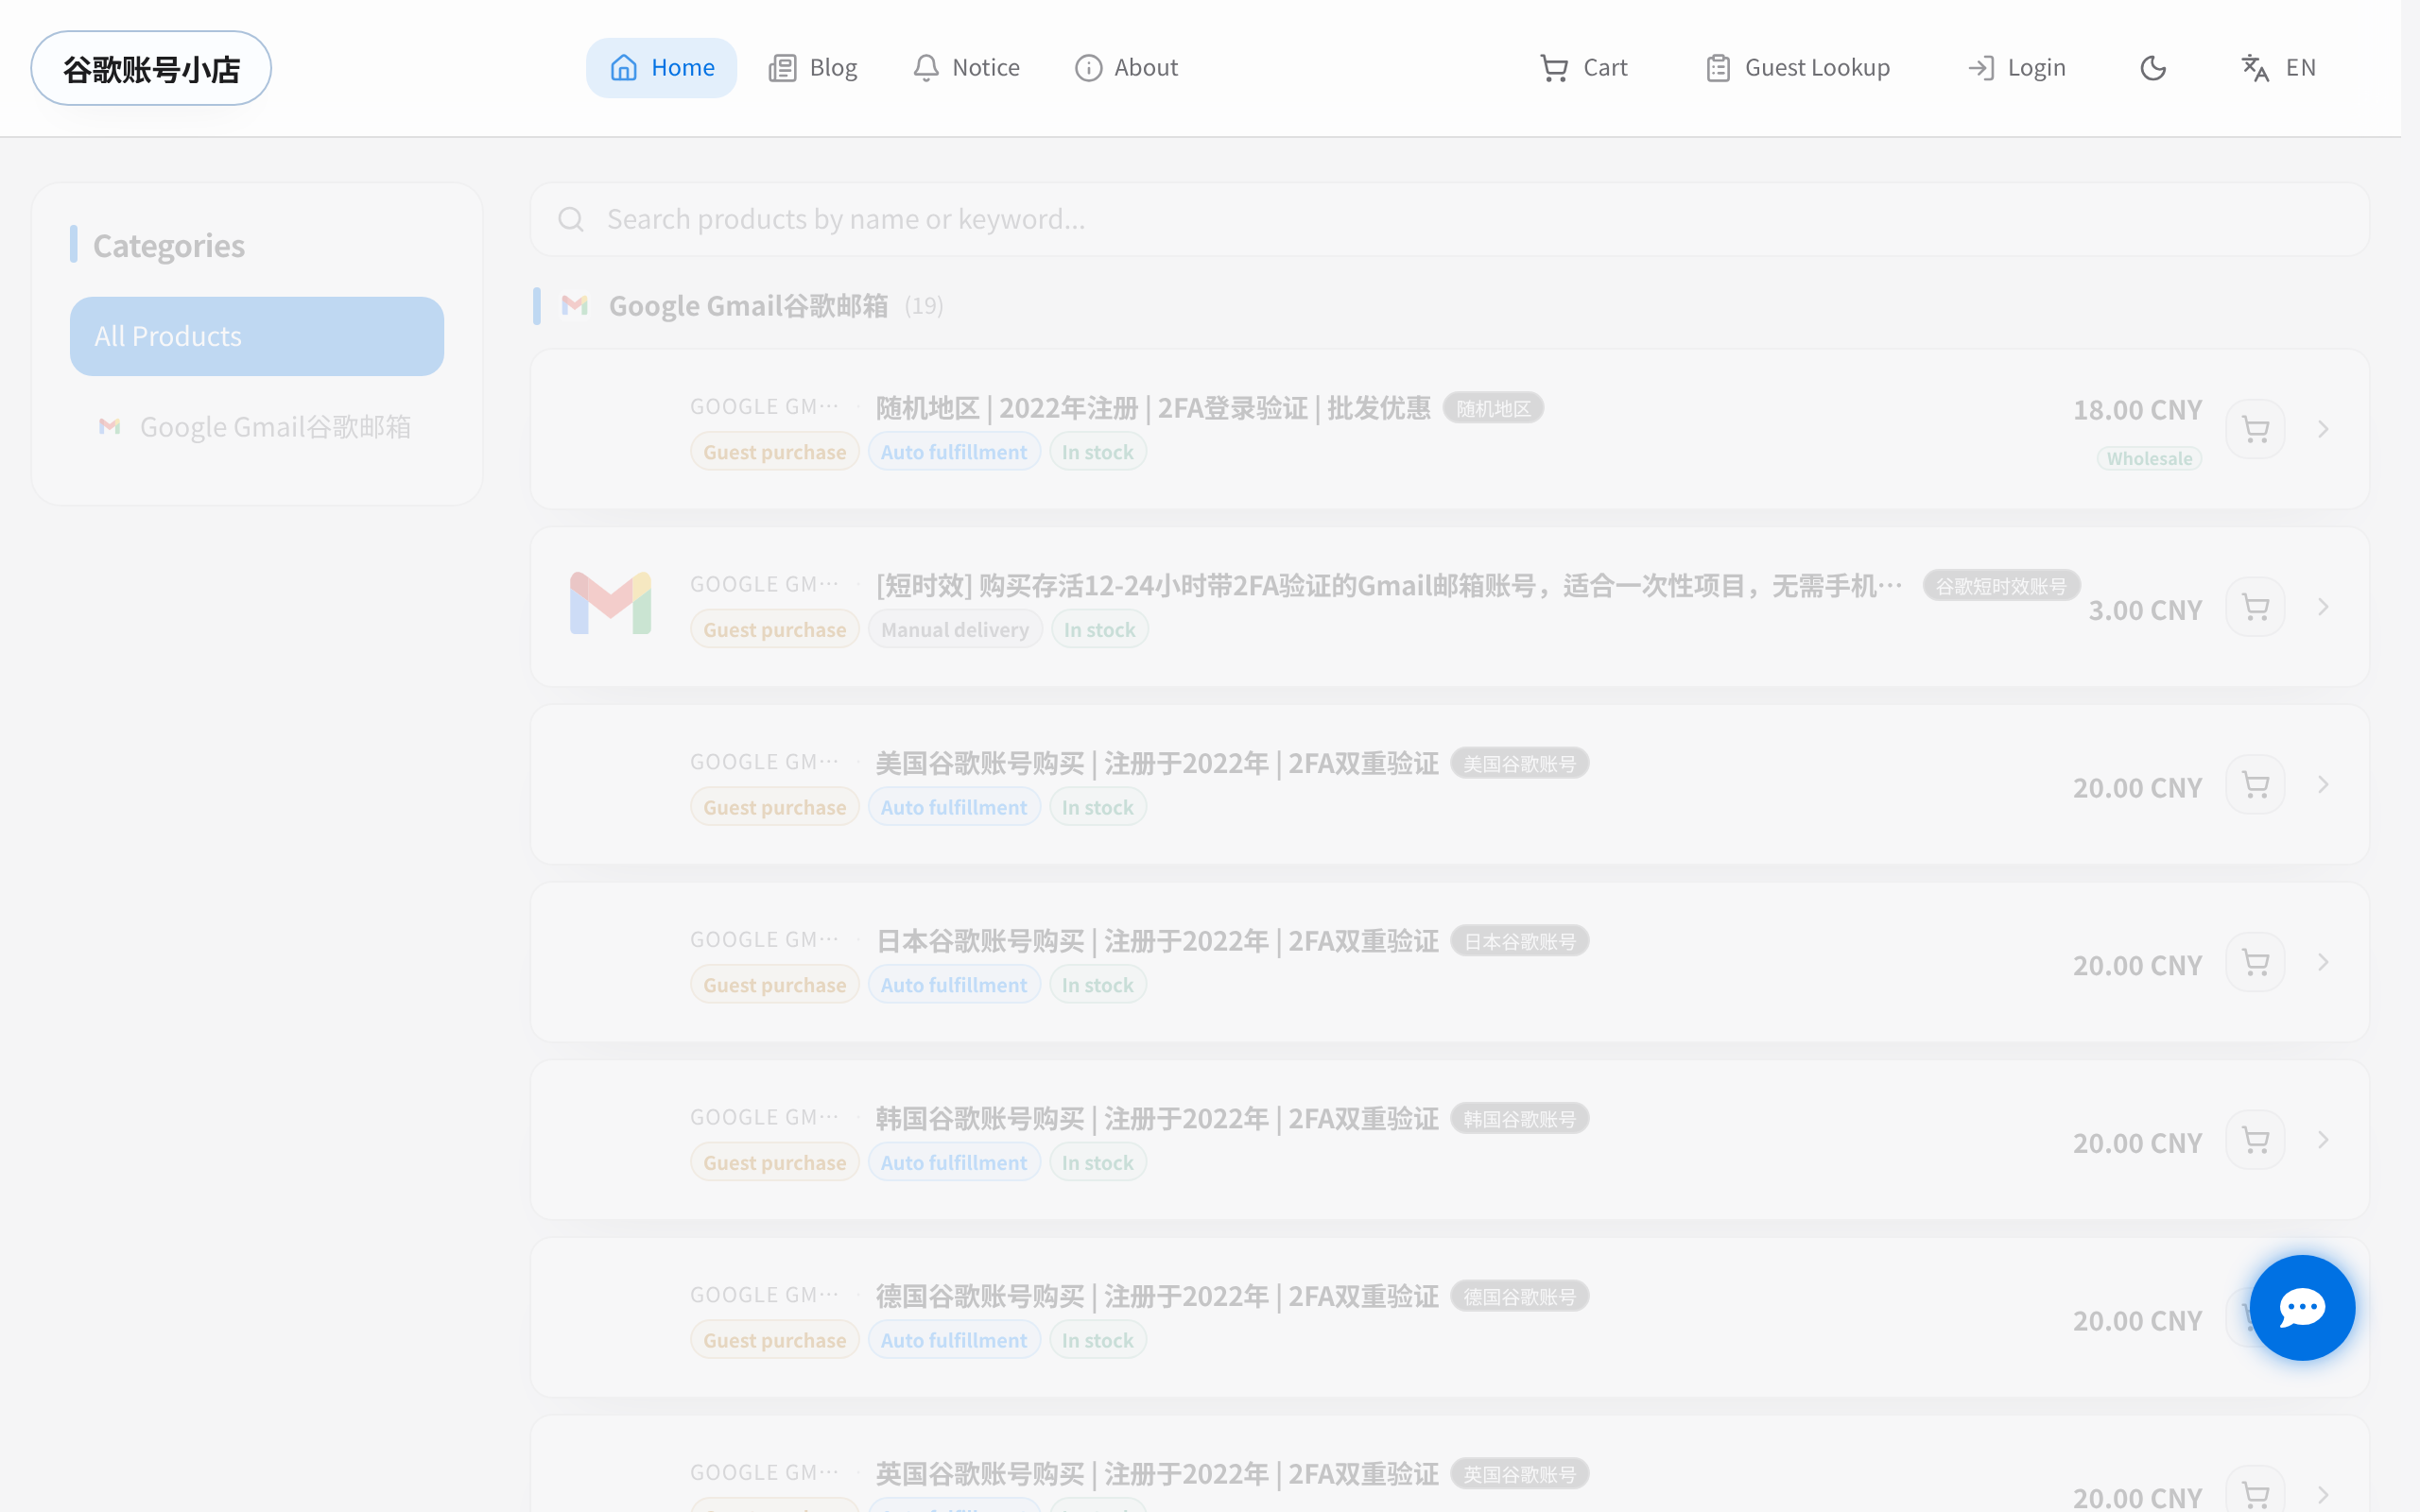2420x1512 pixels.
Task: Click Guest purchase badge on 日本谷歌账号 product
Action: coord(774,985)
